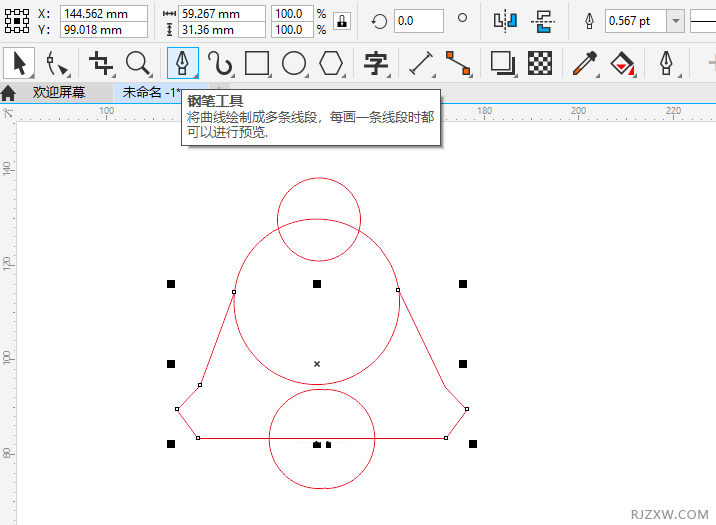Click the mirror vertically button
Screen dimensions: 716x525
pos(543,21)
